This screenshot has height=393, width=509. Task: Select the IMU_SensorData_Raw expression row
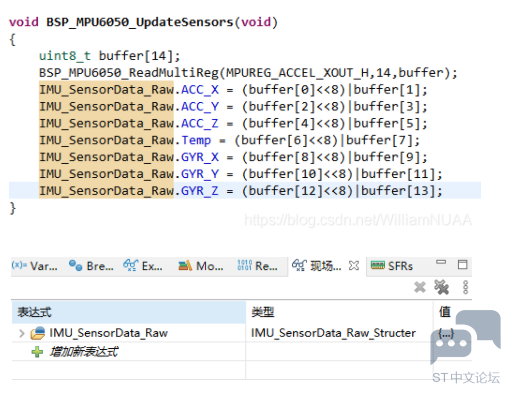(x=242, y=333)
